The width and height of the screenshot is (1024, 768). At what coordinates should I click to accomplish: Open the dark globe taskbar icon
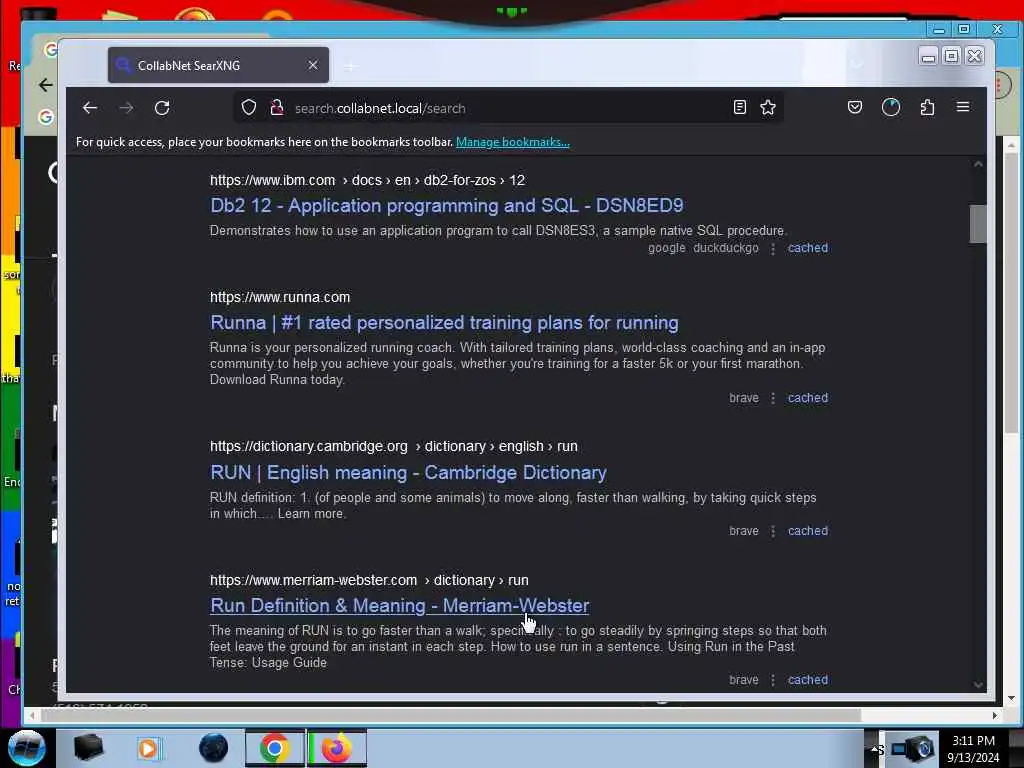[x=214, y=748]
